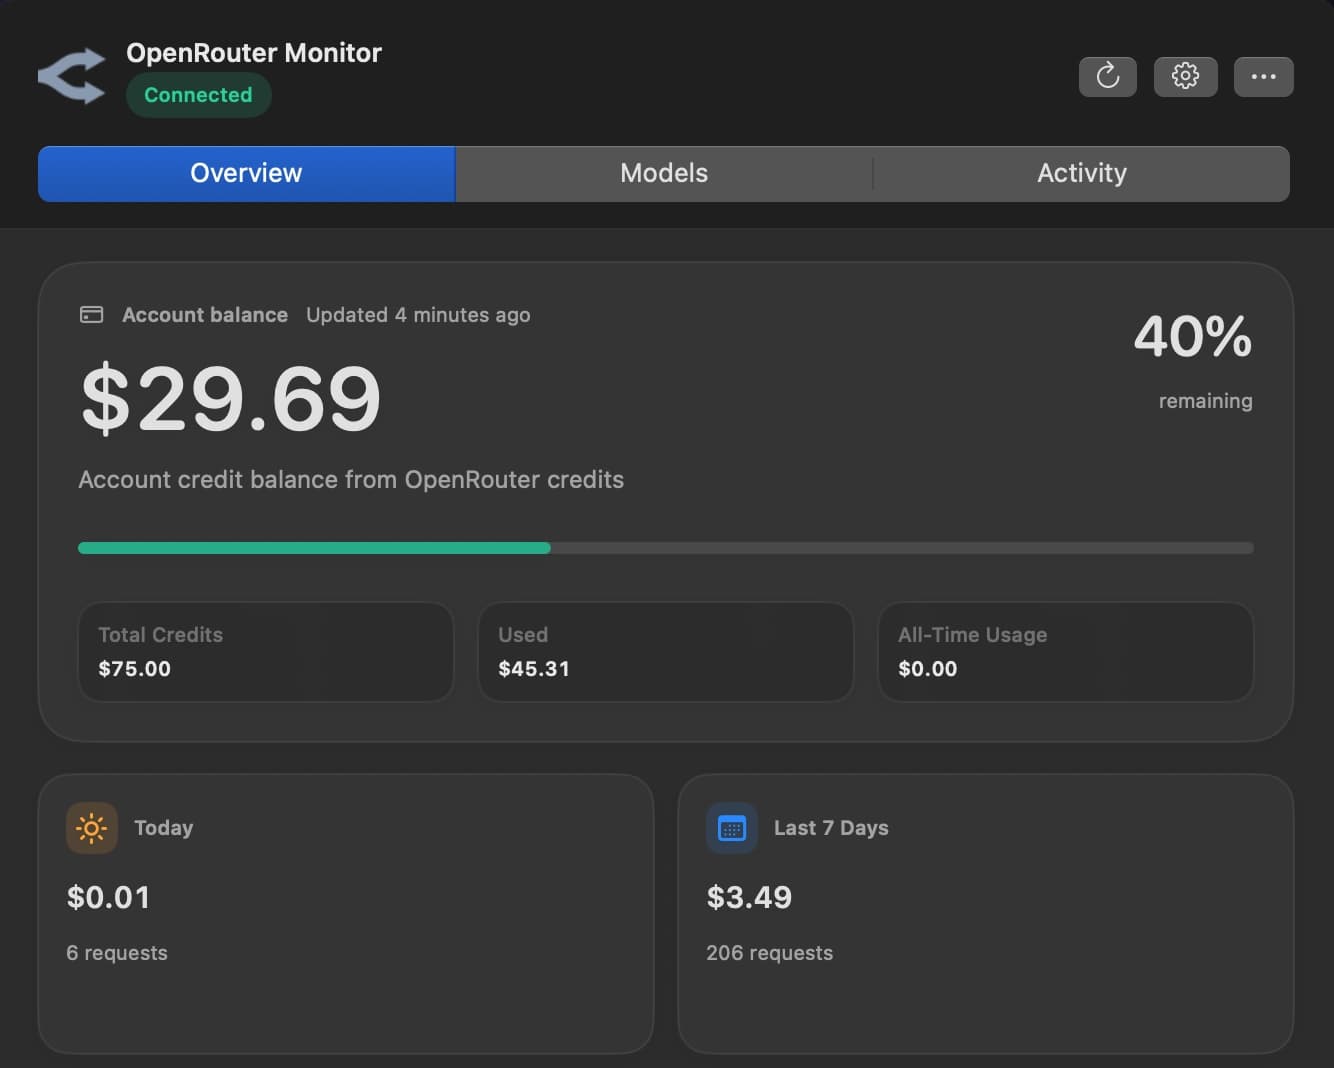Switch to the Models tab
The height and width of the screenshot is (1068, 1334).
(664, 173)
